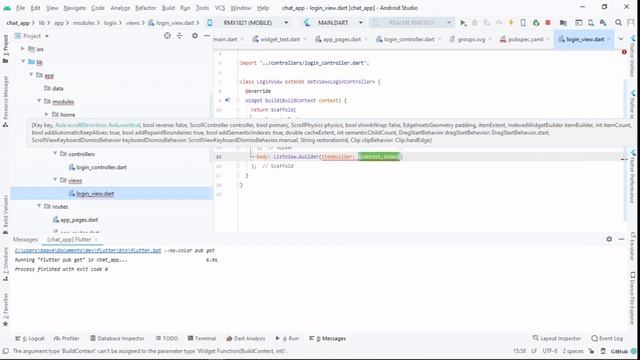Collapse the modules folder
The height and width of the screenshot is (360, 640).
(x=39, y=101)
